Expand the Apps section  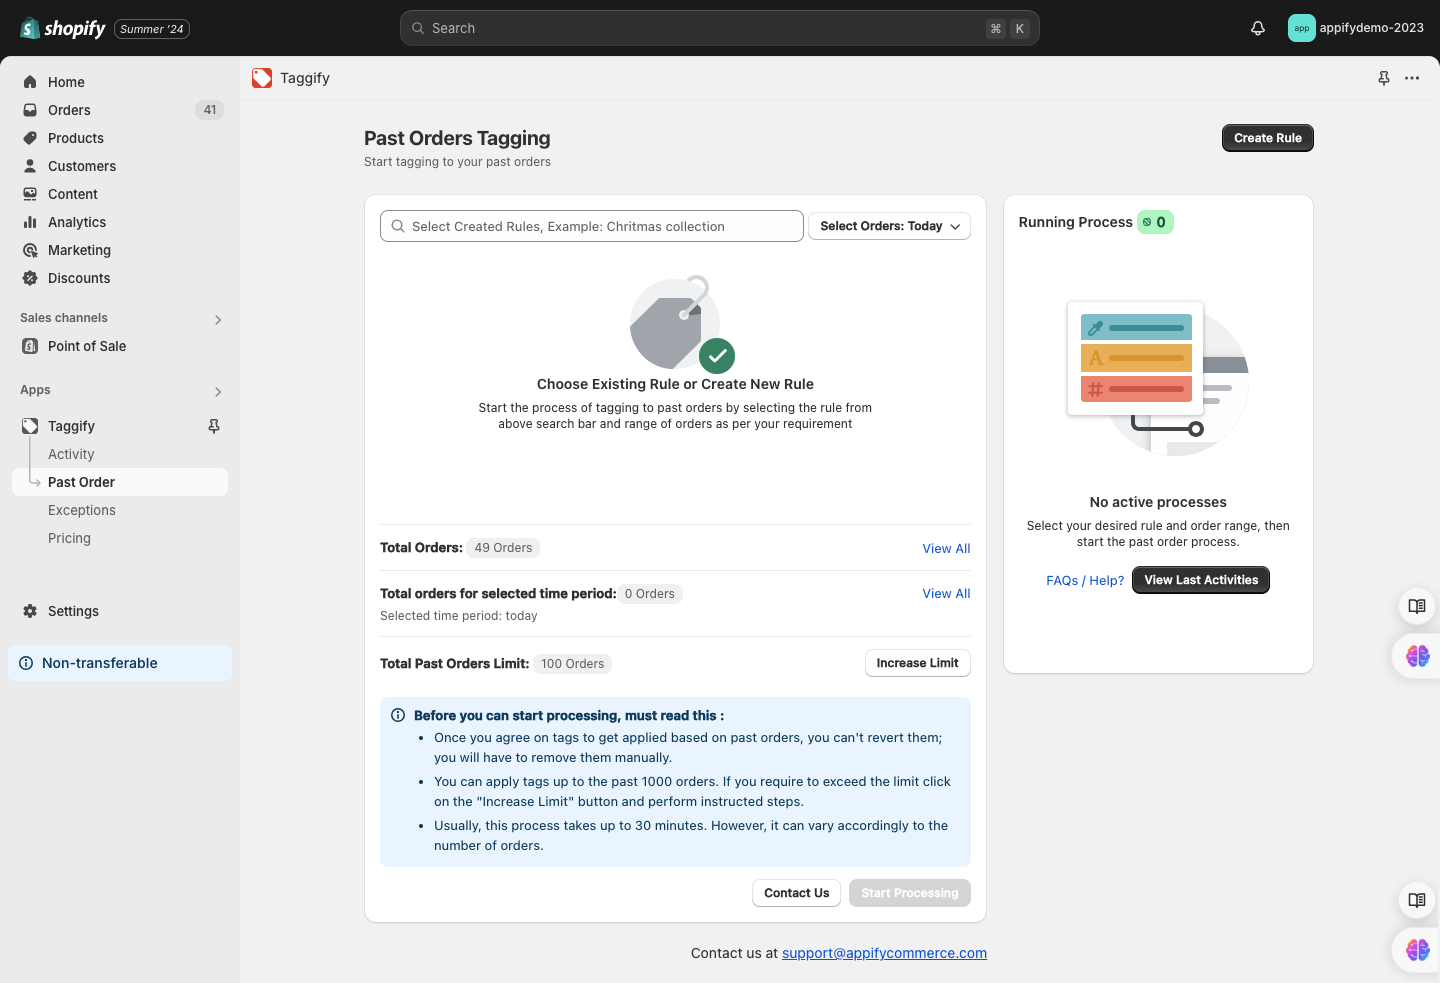click(x=218, y=392)
